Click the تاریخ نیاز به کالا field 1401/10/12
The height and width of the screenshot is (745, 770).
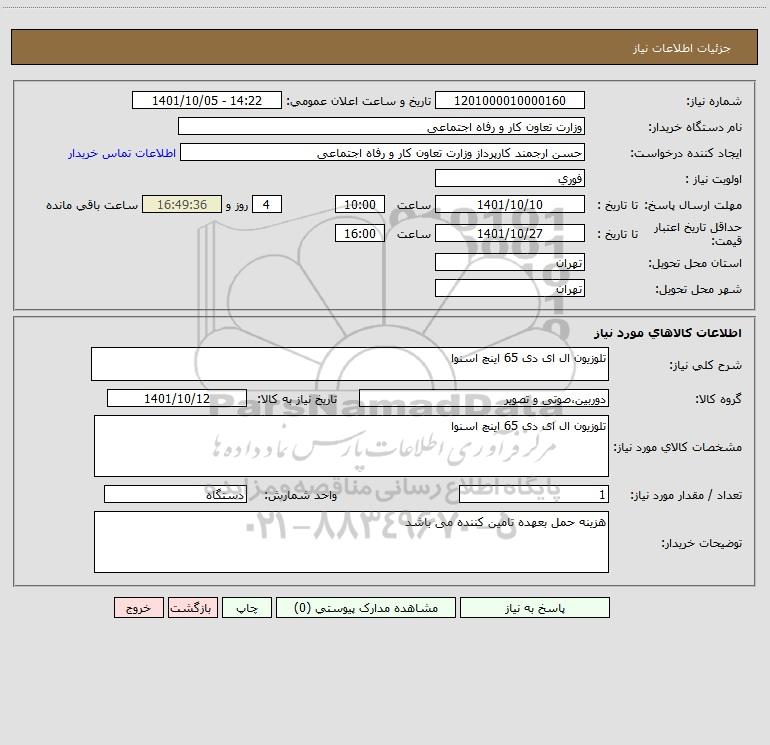point(177,398)
